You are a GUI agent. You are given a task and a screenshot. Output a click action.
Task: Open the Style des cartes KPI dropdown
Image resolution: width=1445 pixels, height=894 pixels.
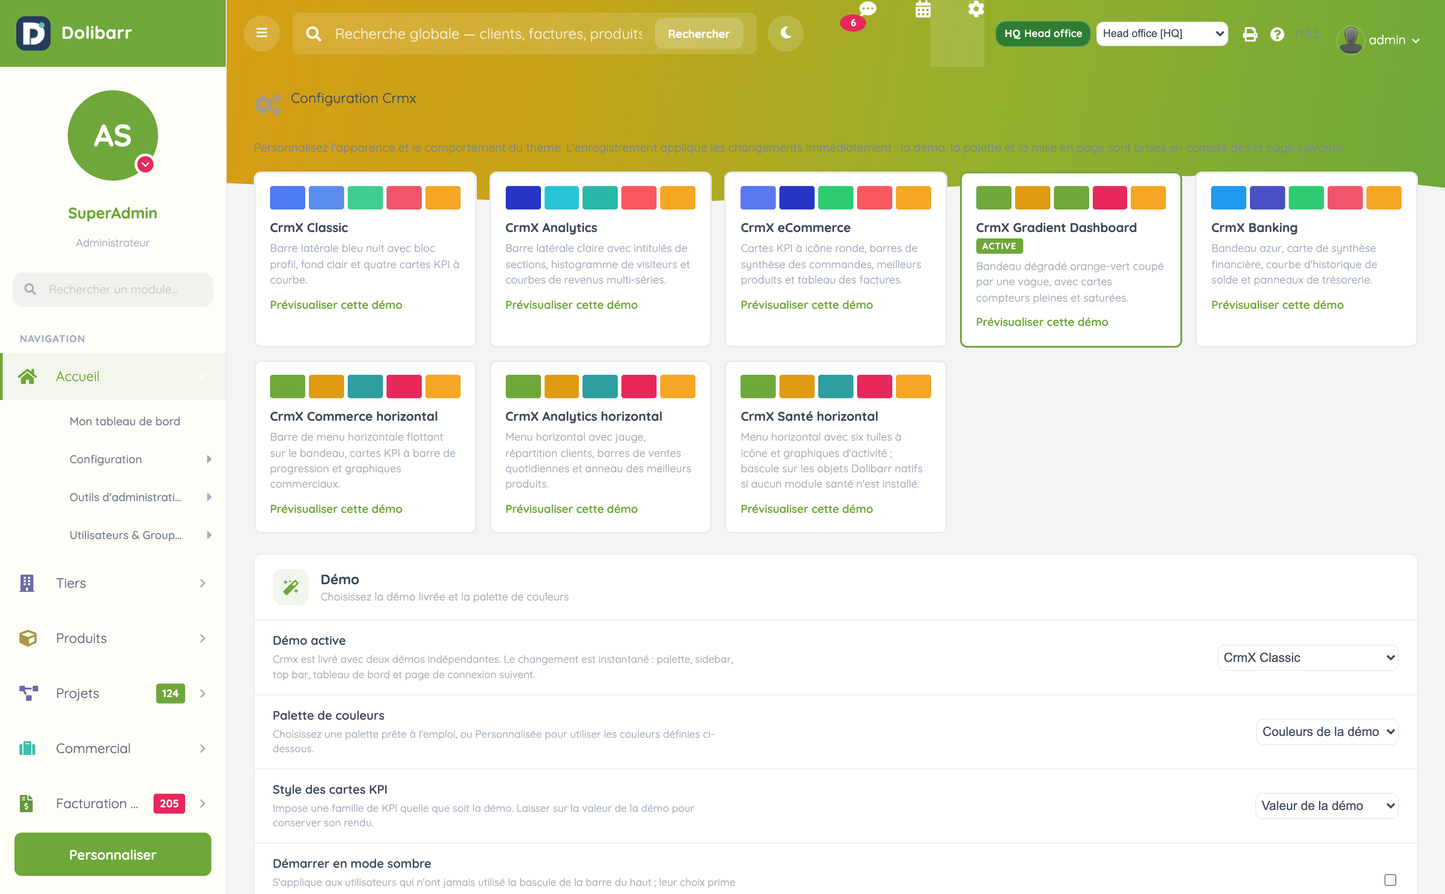[1326, 805]
